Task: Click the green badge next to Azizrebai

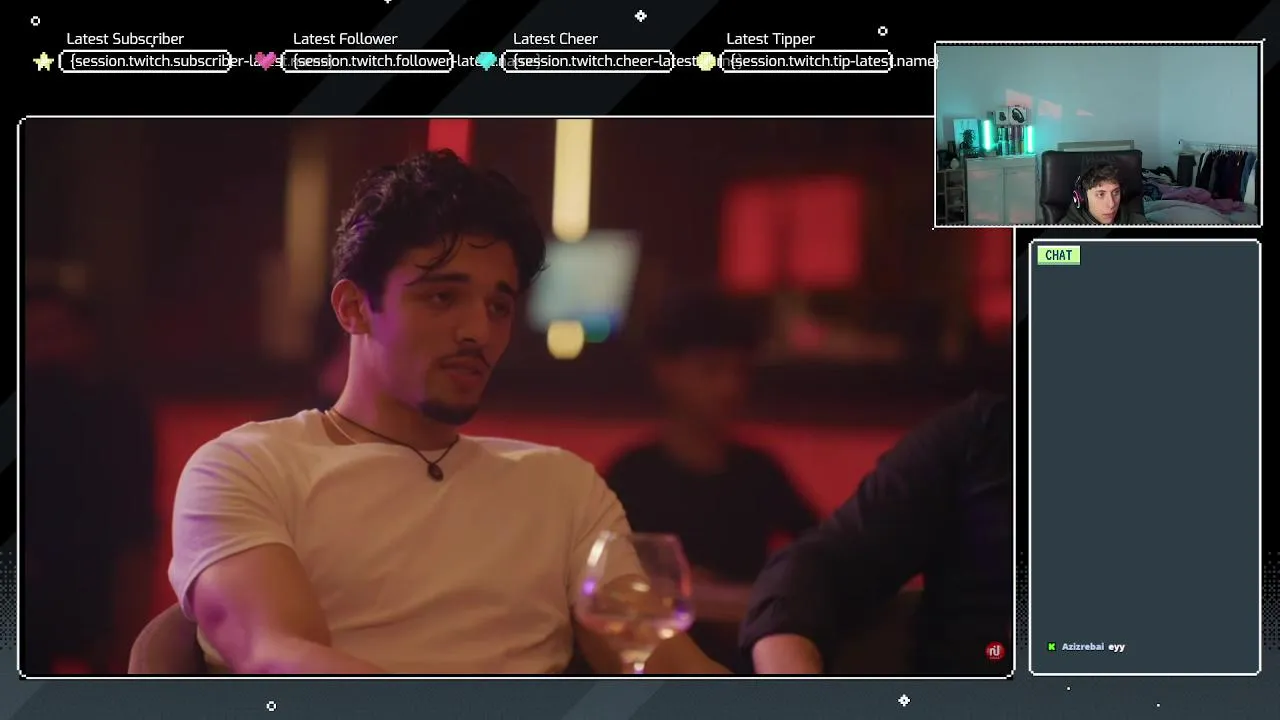Action: click(x=1051, y=647)
